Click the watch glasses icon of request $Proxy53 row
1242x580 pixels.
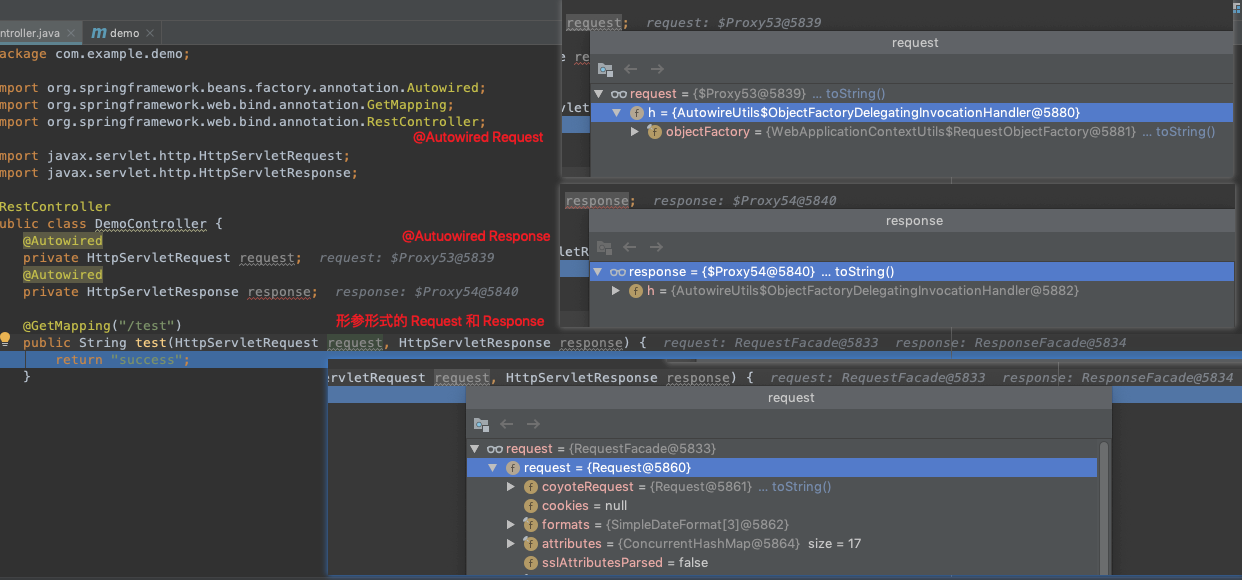(x=619, y=94)
